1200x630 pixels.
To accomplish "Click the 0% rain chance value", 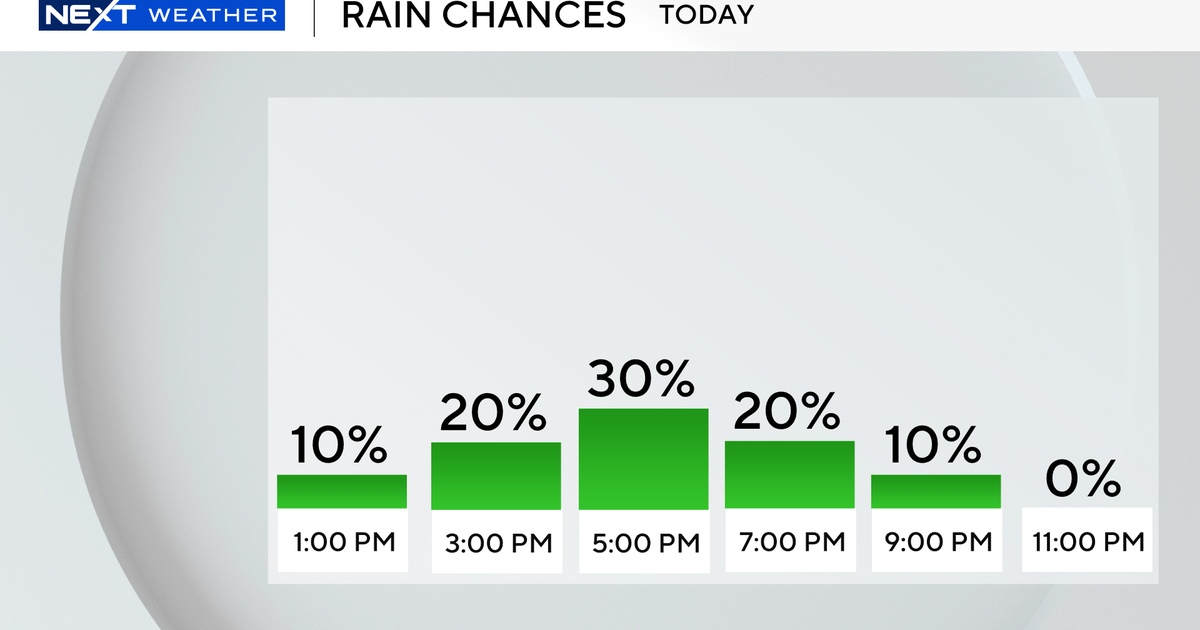I will [1083, 480].
